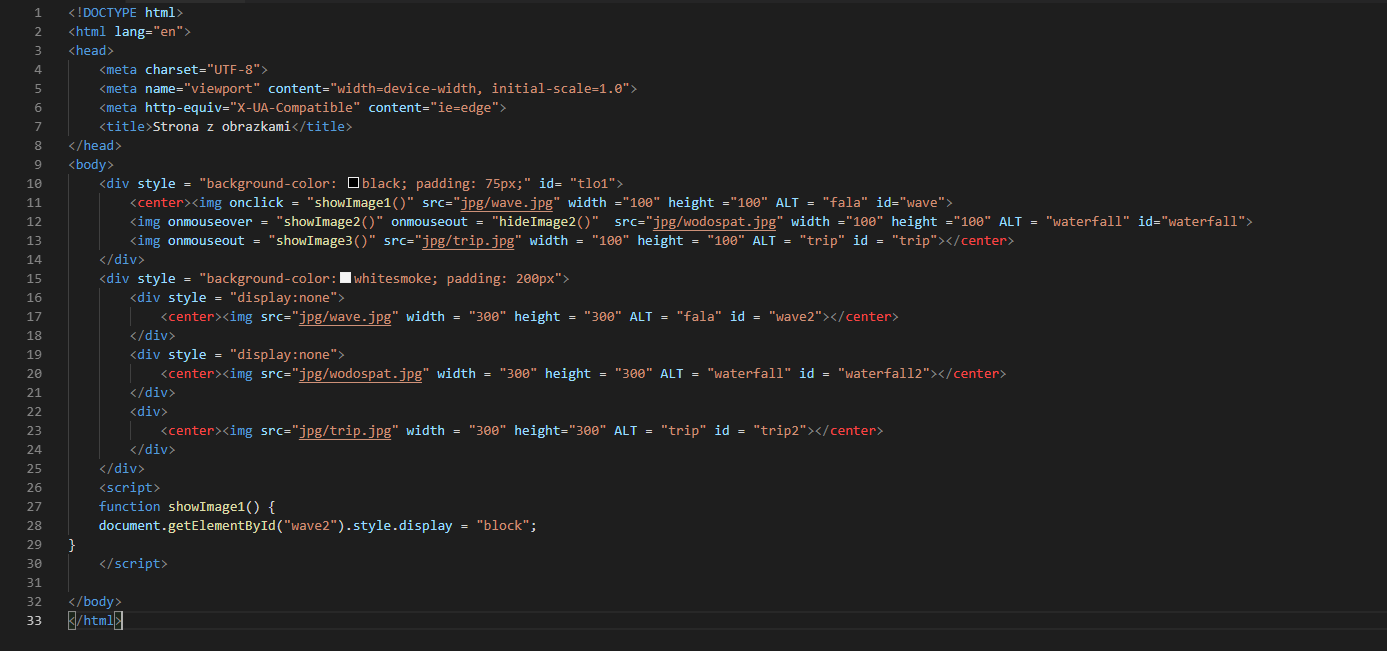
Task: Click the onmouseover attribute on line 12
Action: 210,221
